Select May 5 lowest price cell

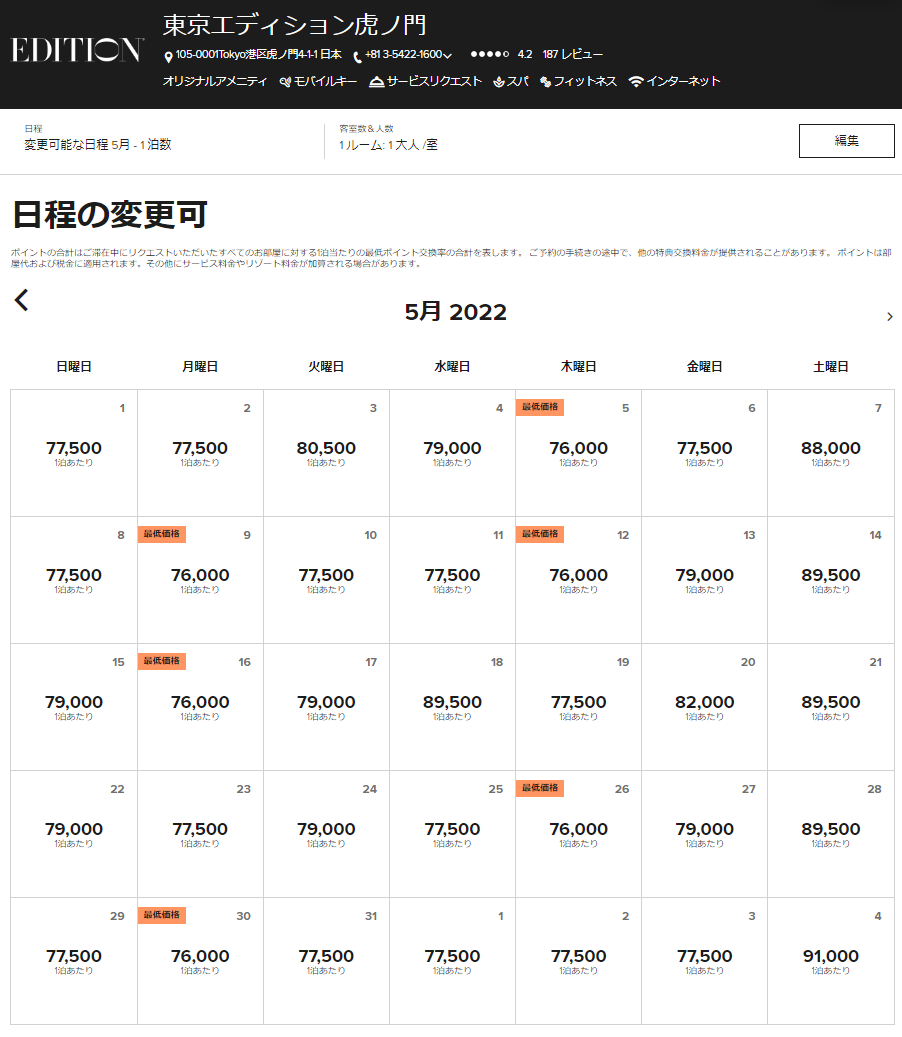[578, 452]
